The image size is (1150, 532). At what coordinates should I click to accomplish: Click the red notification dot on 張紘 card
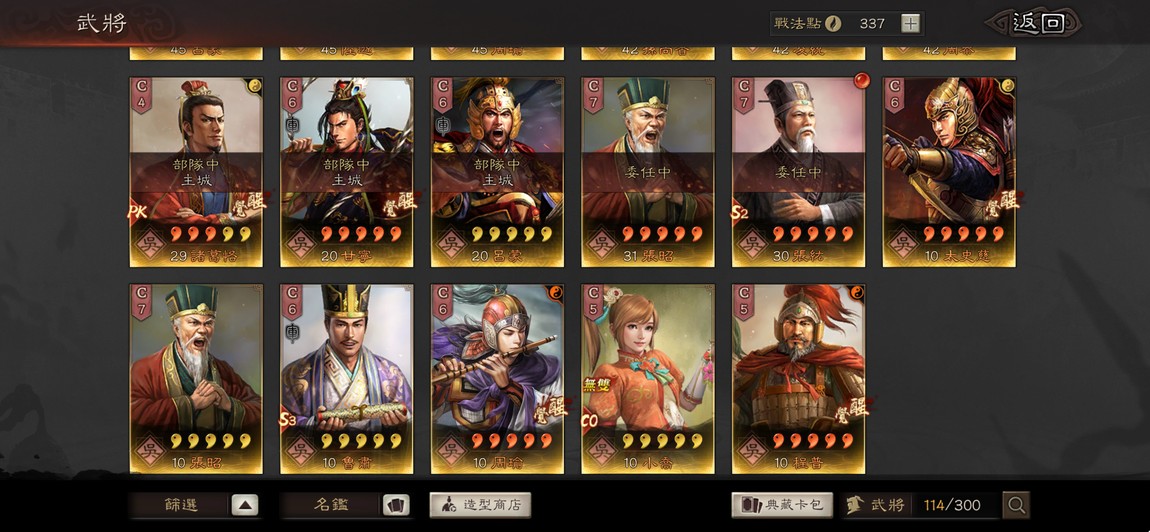(x=862, y=81)
